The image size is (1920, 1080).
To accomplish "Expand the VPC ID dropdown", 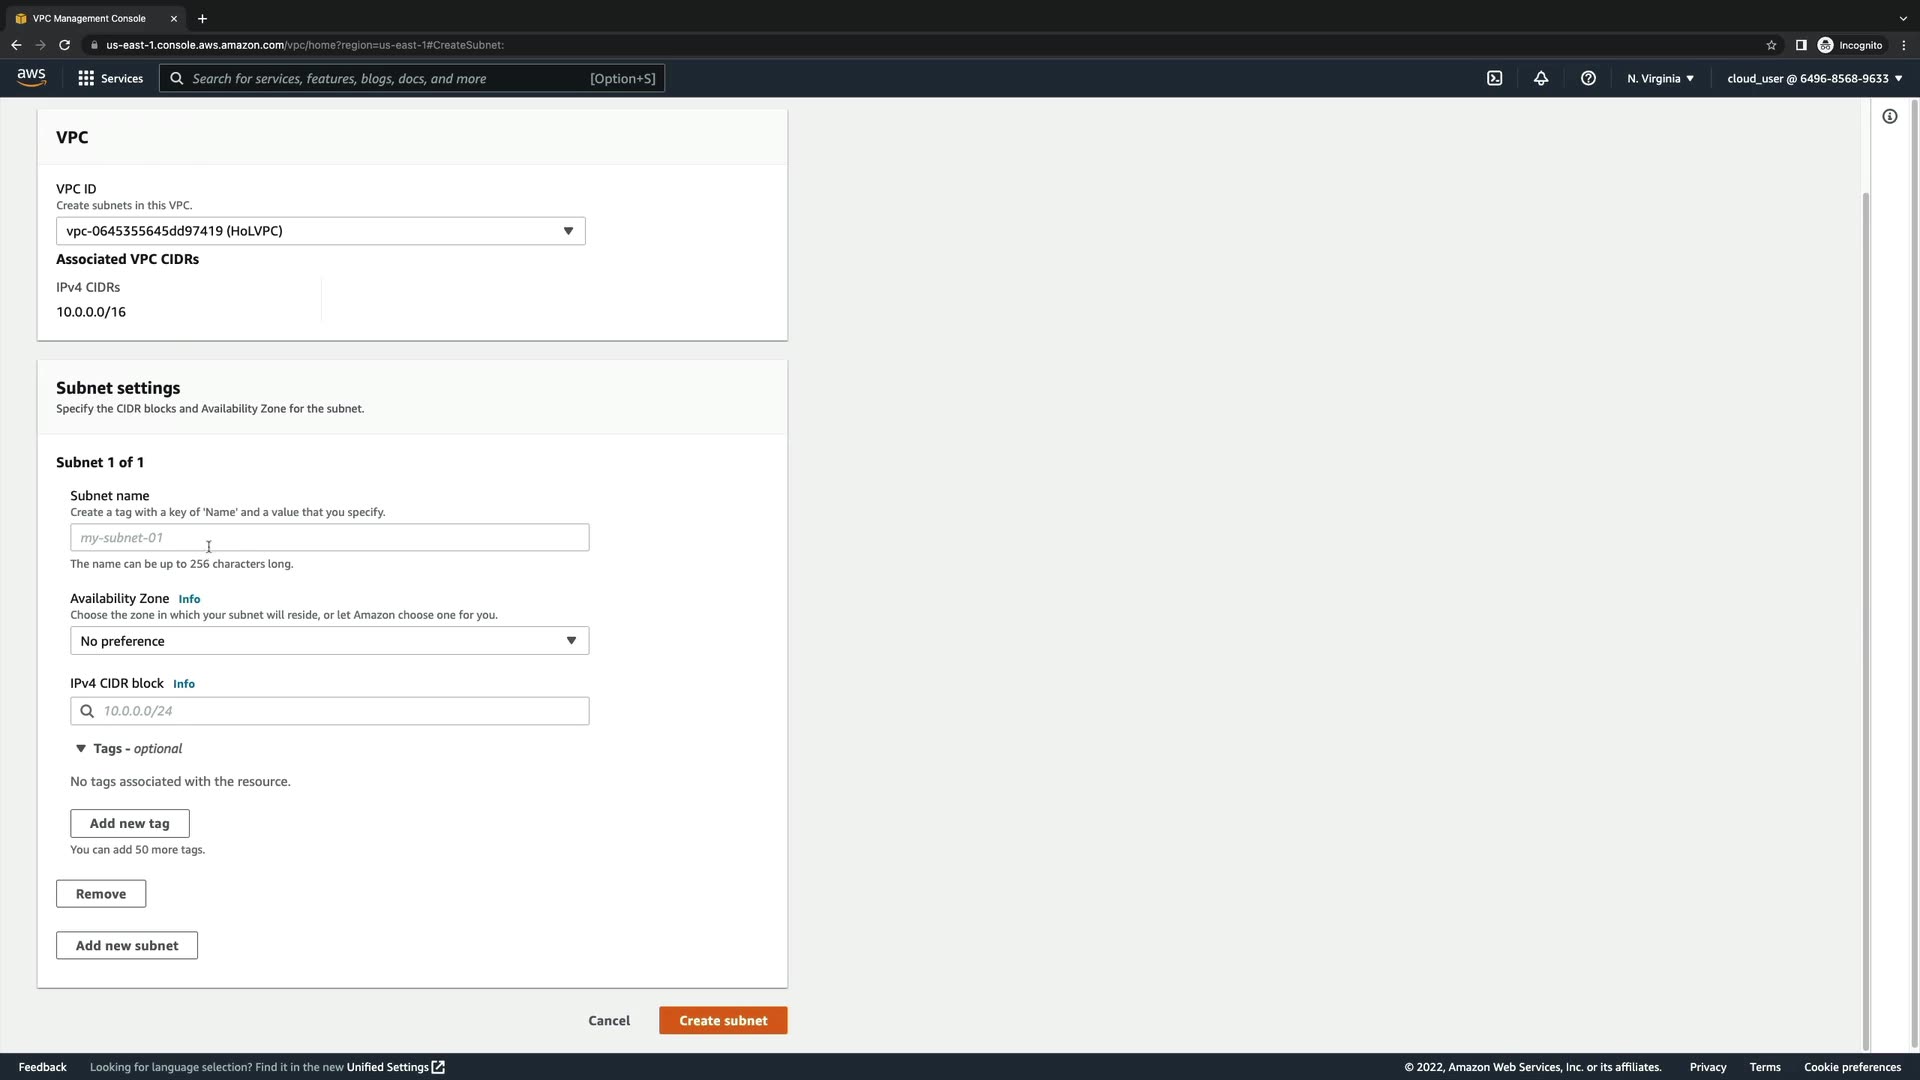I will pos(320,231).
